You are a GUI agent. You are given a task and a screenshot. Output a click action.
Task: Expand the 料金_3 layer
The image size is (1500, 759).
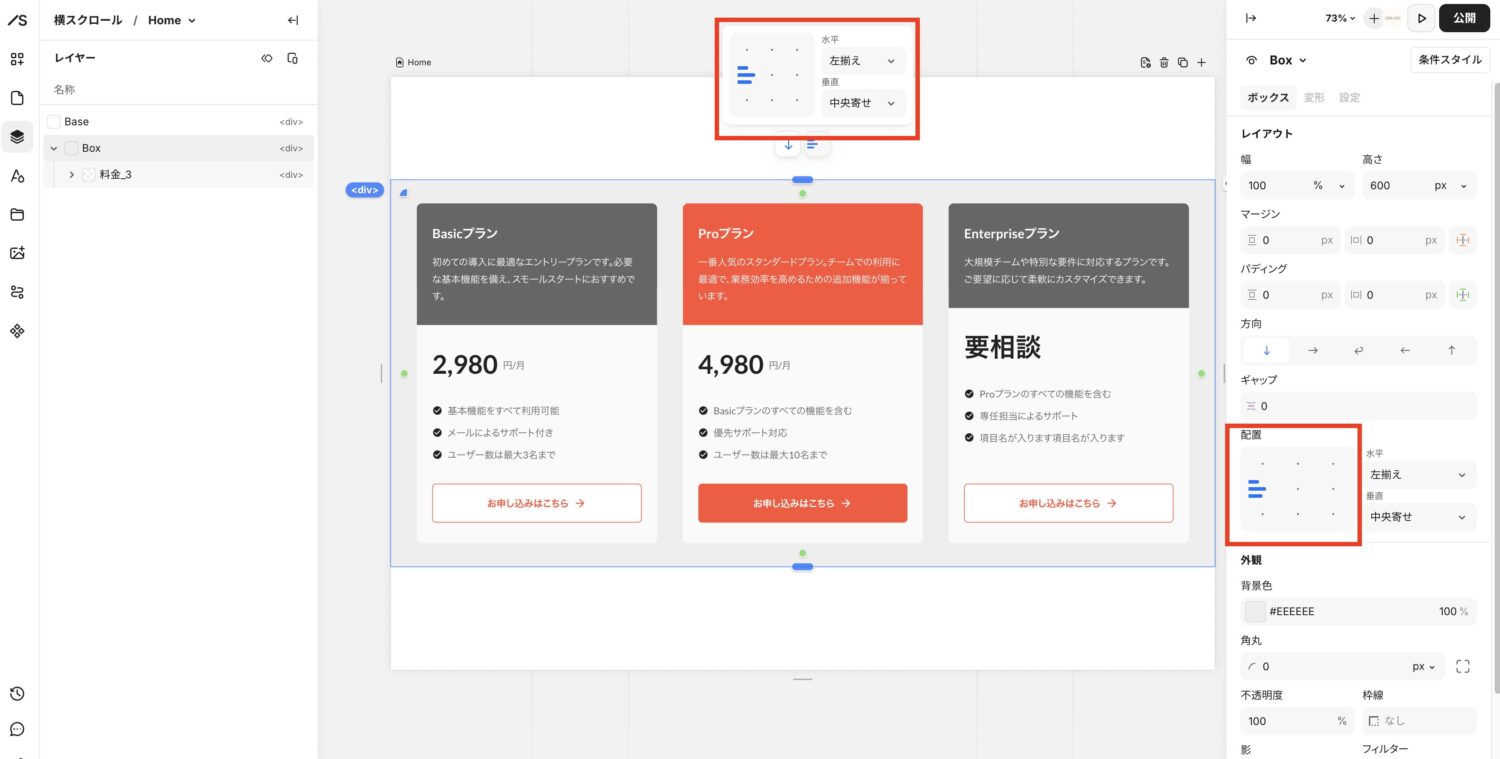tap(71, 174)
